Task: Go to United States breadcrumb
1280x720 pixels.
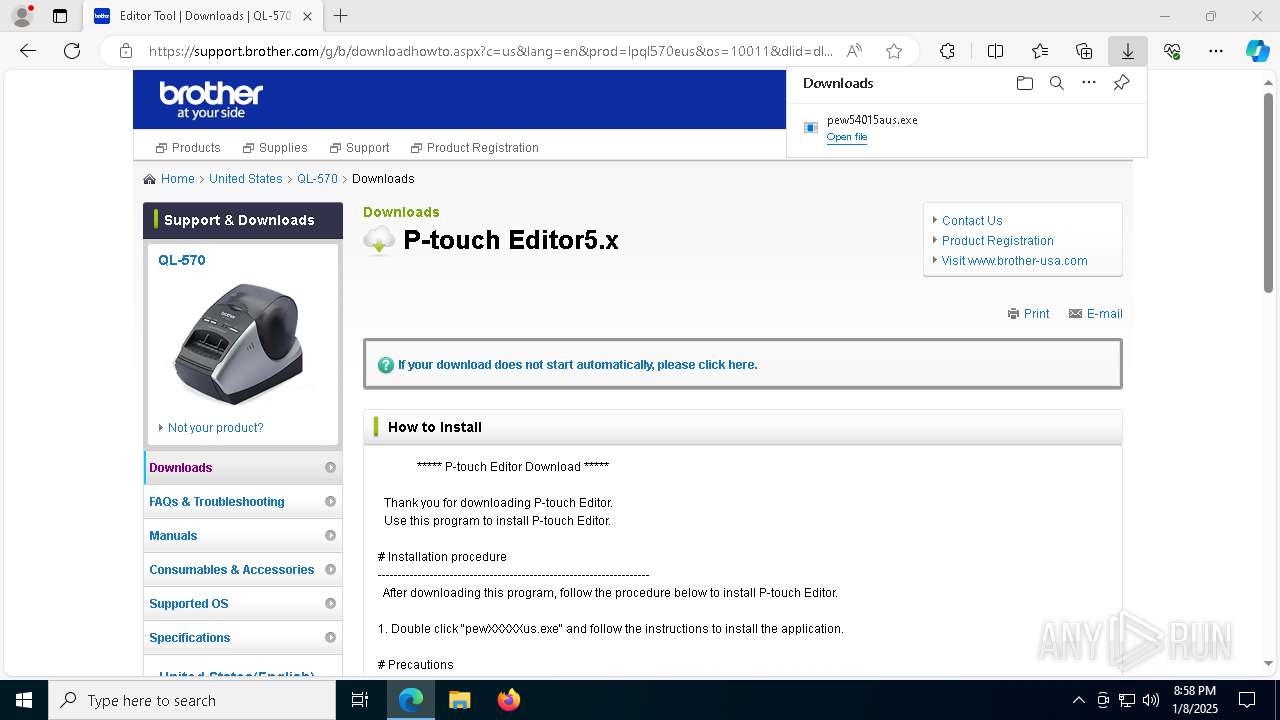Action: [246, 179]
